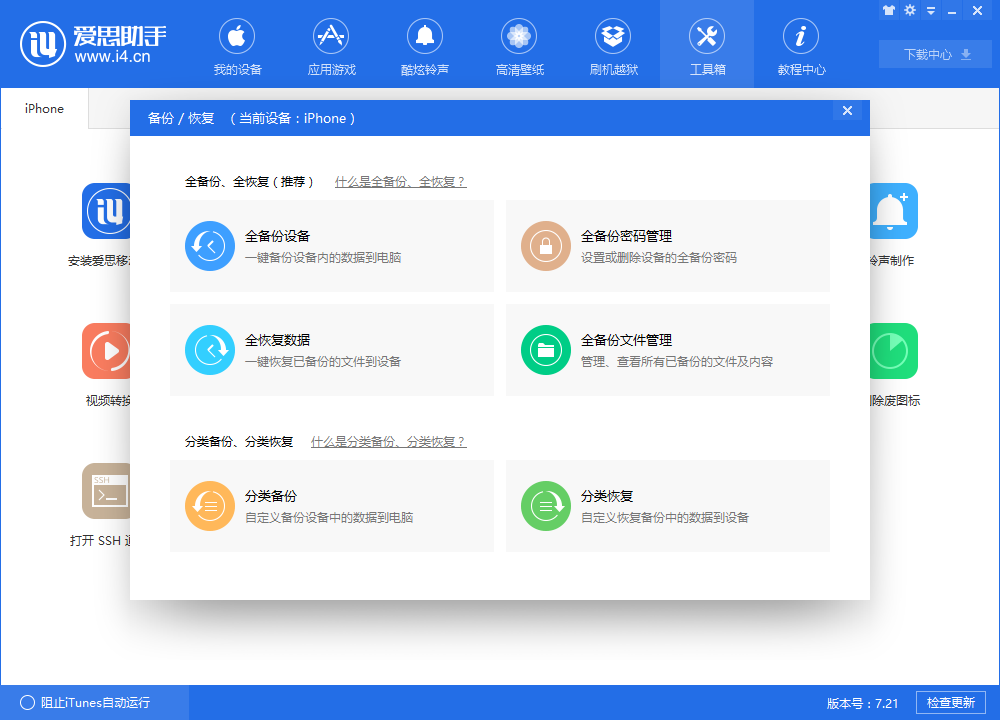1000x720 pixels.
Task: Open the 应用游戏 app store section
Action: [x=330, y=45]
